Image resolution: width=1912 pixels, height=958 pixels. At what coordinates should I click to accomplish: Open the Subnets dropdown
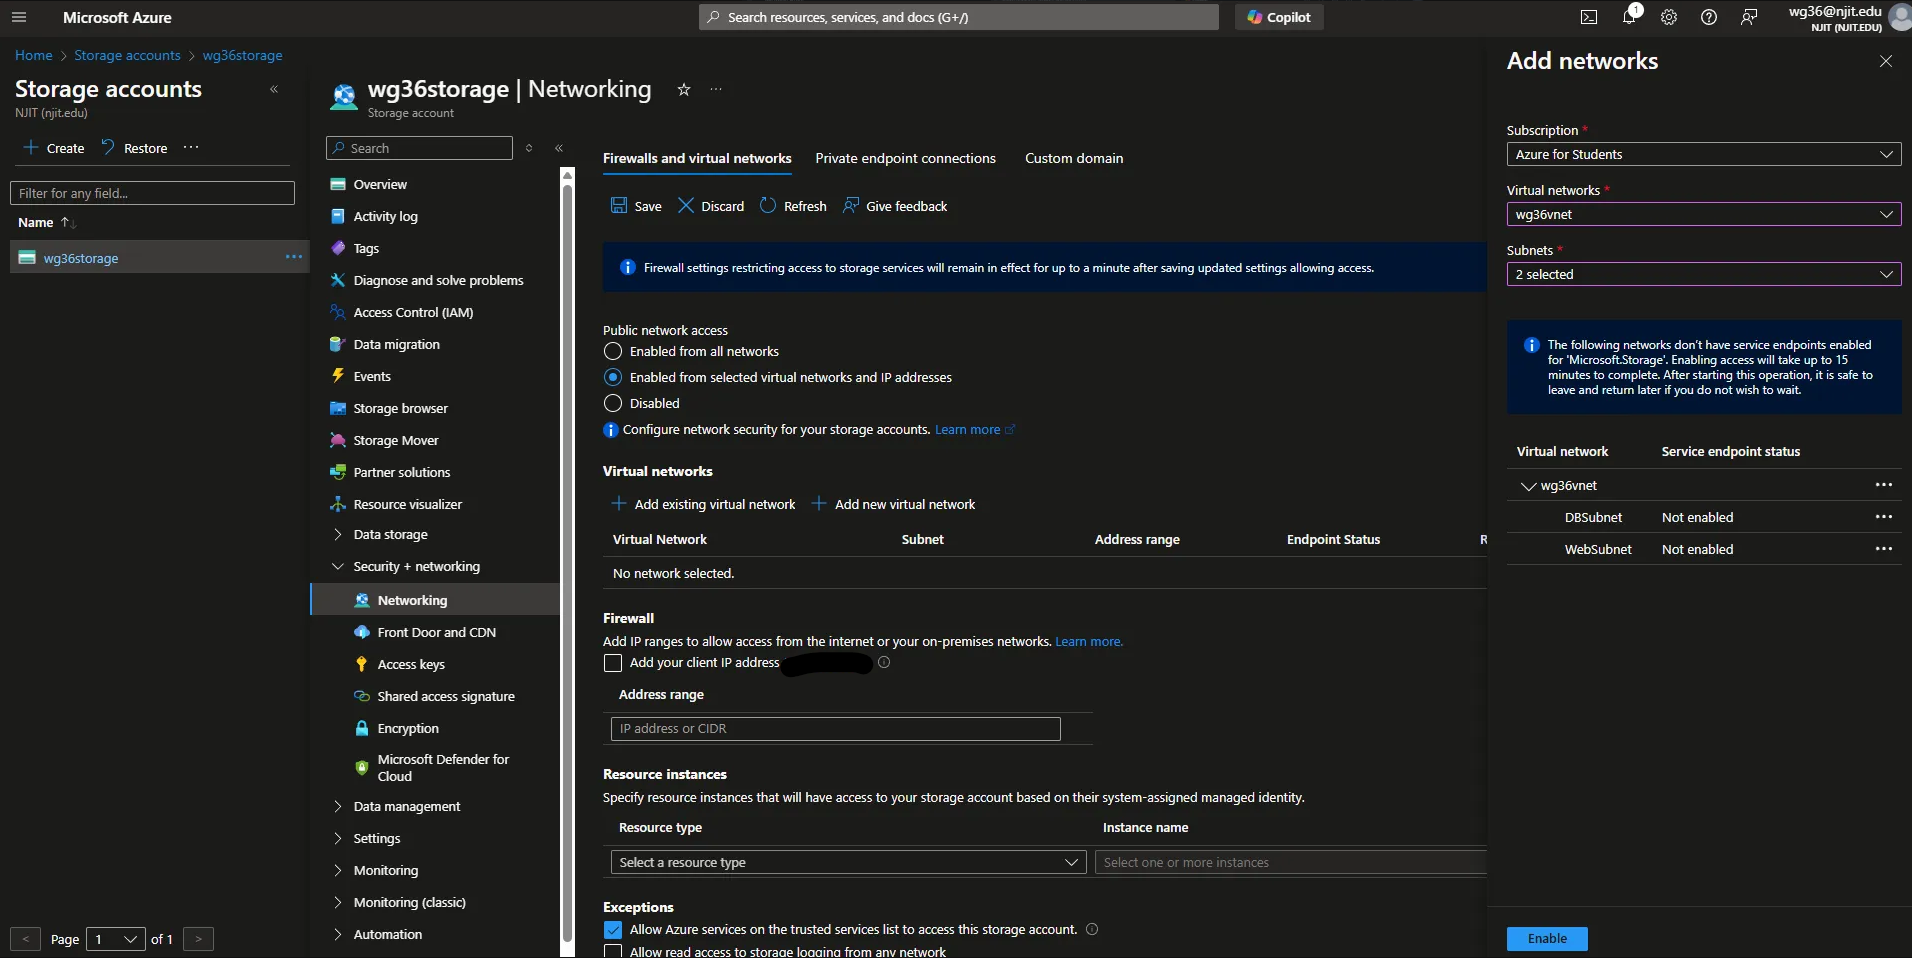click(x=1703, y=274)
